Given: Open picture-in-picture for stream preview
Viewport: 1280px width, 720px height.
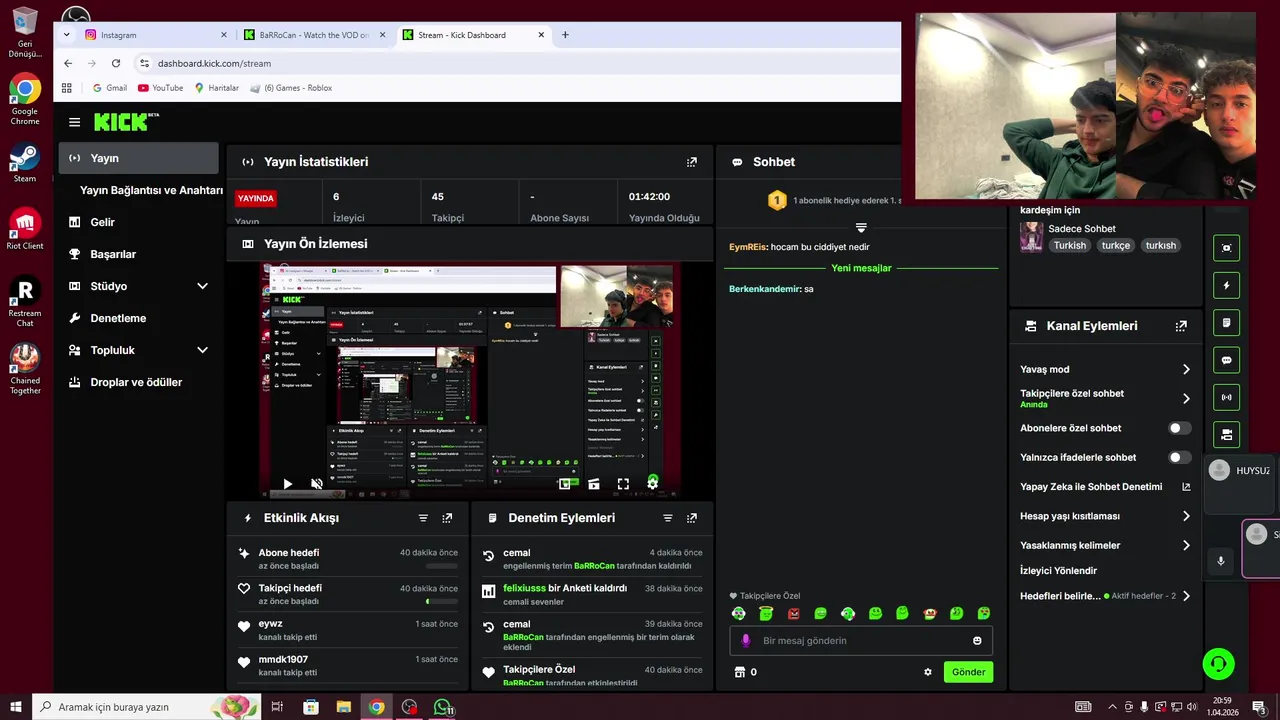Looking at the screenshot, I should click(565, 484).
